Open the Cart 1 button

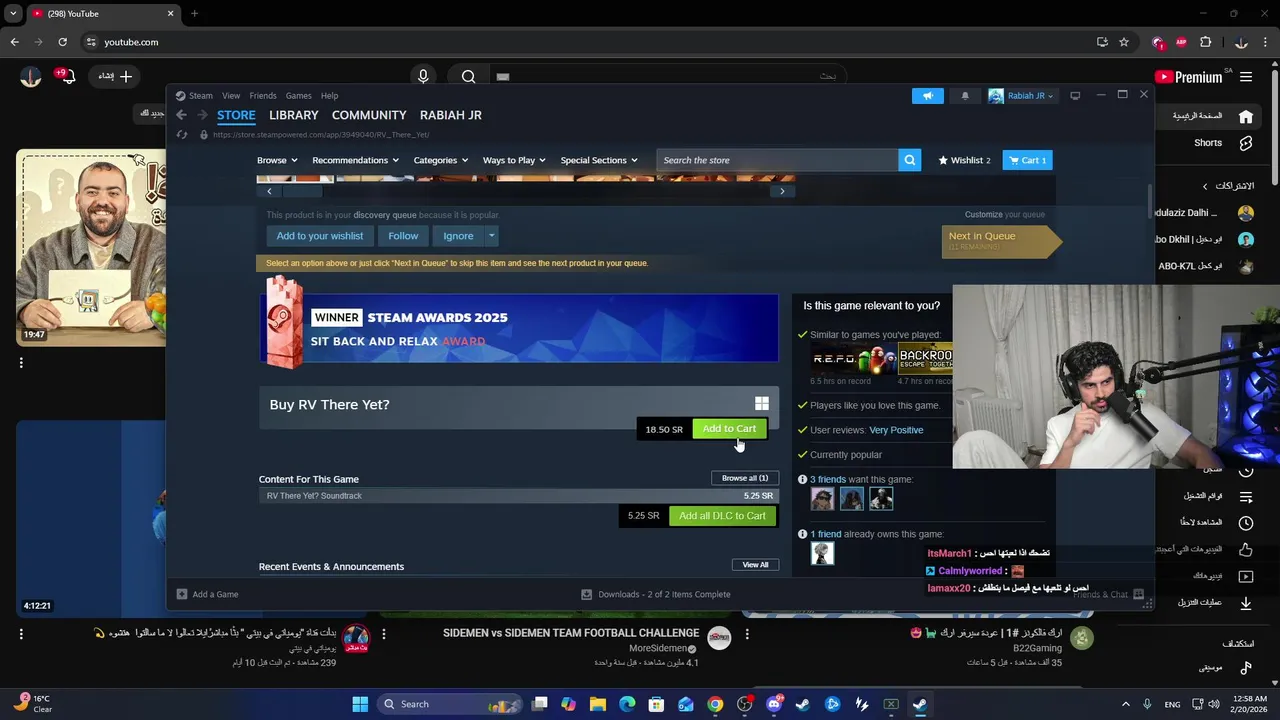(1027, 160)
